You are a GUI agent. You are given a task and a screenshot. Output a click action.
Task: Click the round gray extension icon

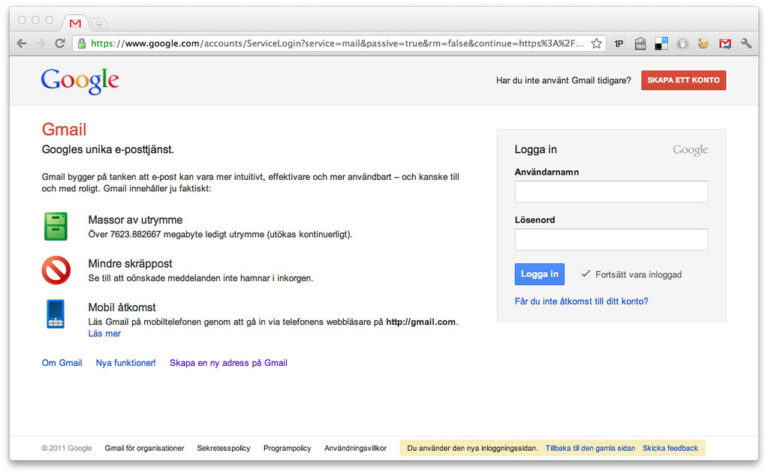coord(682,44)
